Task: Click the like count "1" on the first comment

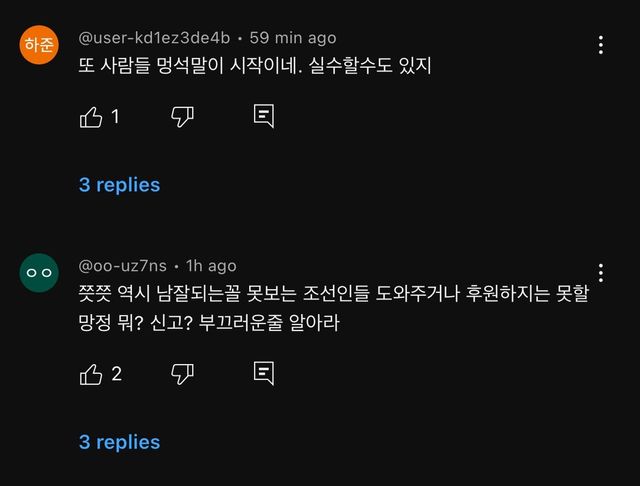Action: 115,117
